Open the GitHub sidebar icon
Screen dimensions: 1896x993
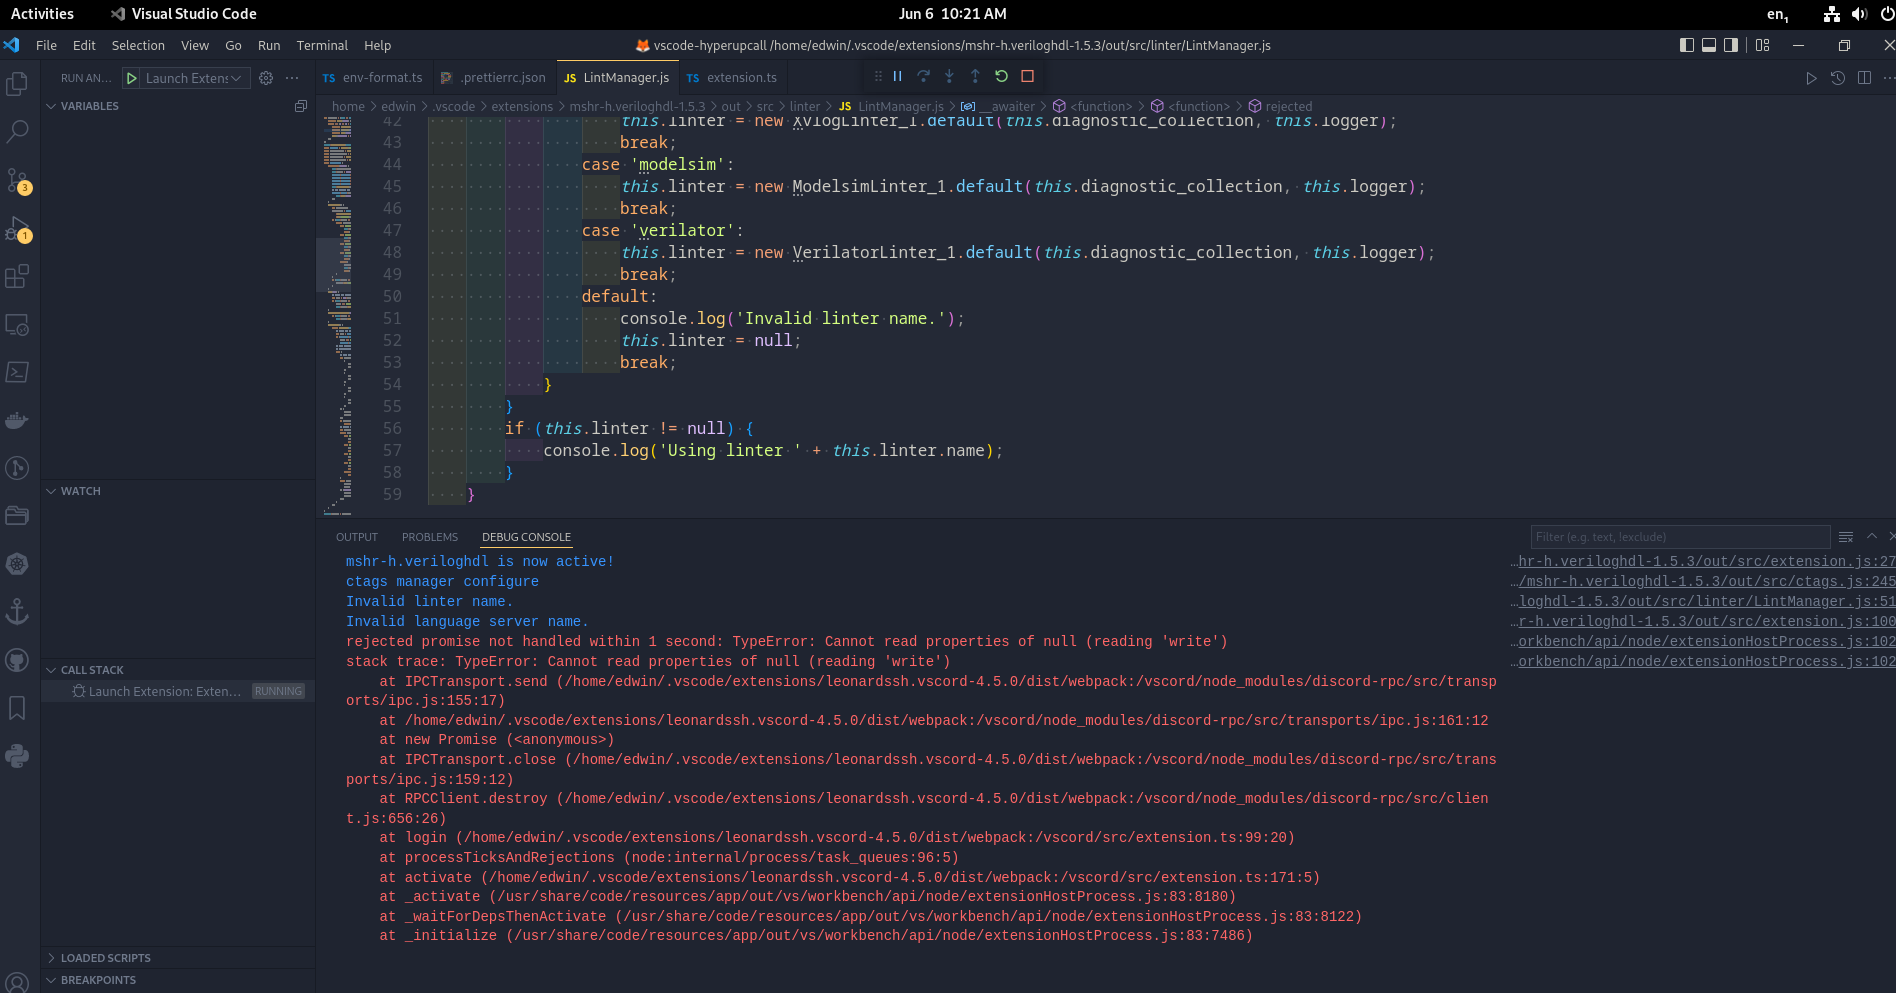point(18,659)
